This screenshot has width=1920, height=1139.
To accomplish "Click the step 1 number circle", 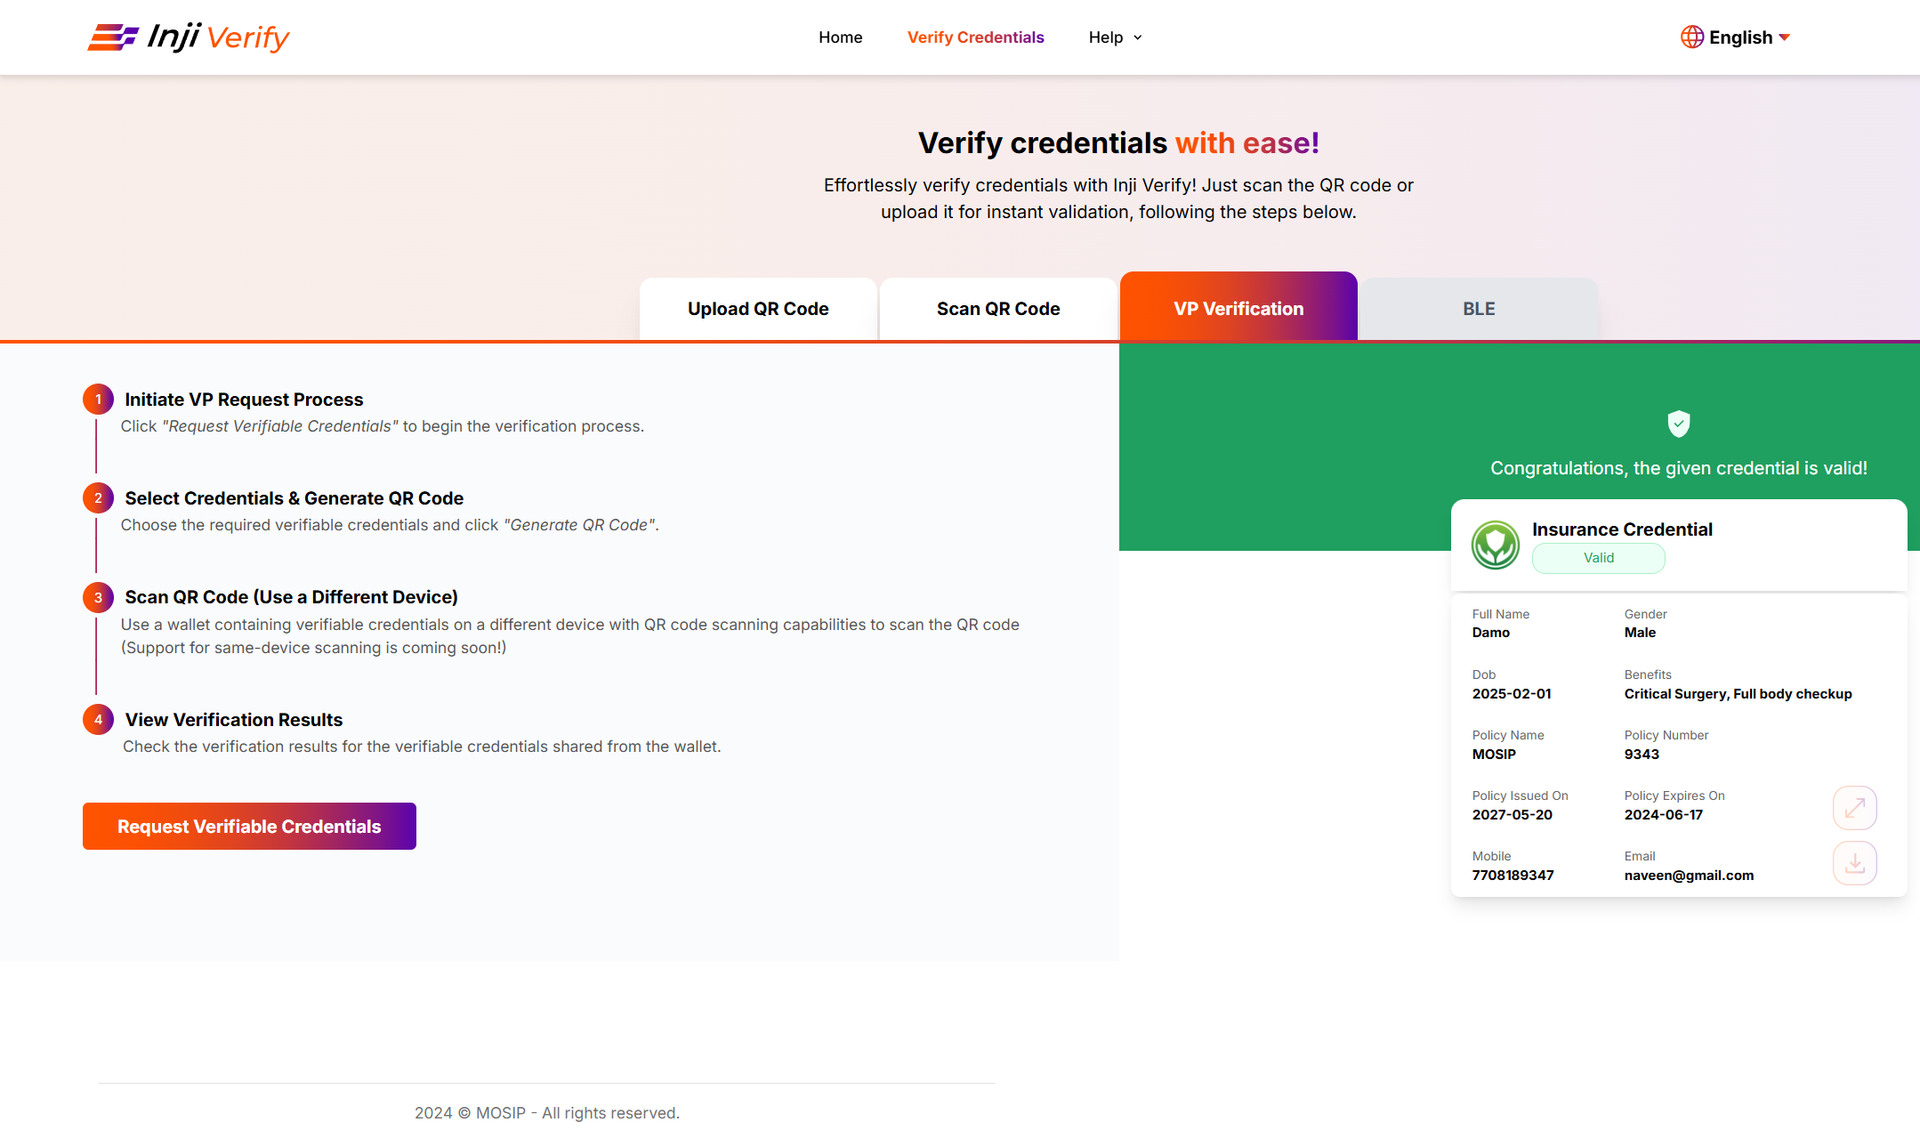I will click(x=98, y=399).
